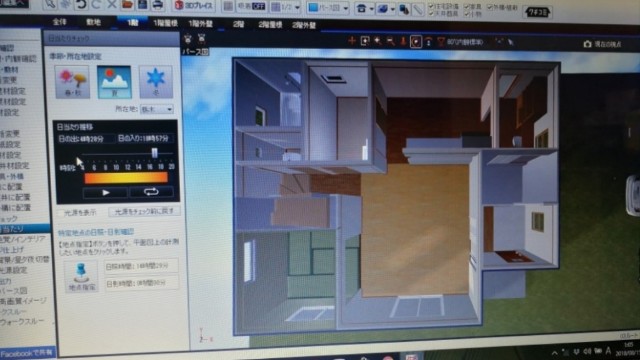
Task: Open the grid 1/2 dropdown
Action: [286, 7]
